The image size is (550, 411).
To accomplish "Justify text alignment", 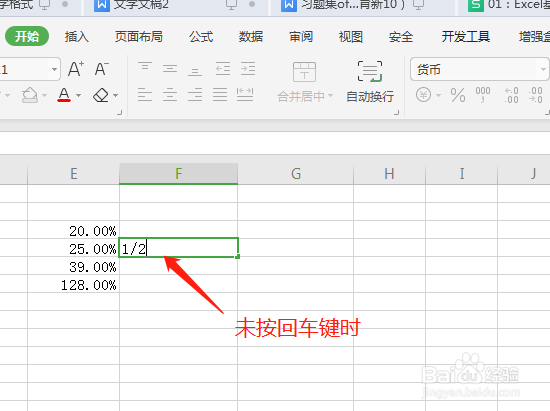I will click(220, 95).
